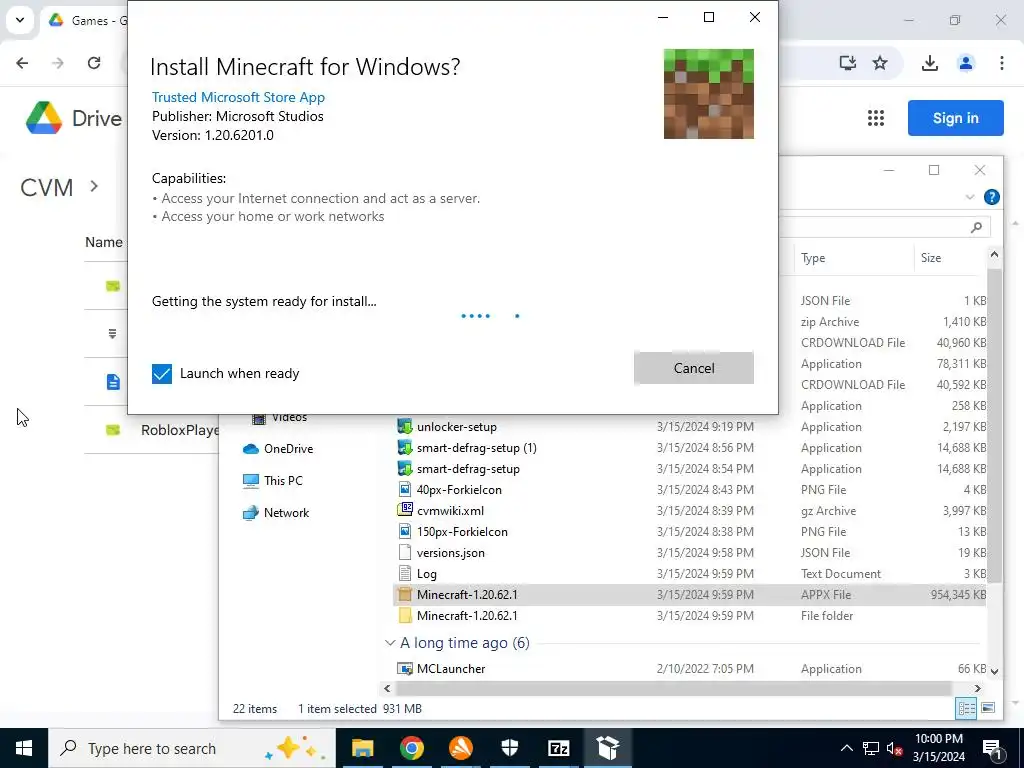The width and height of the screenshot is (1024, 768).
Task: Switch to large icons view layout
Action: [988, 709]
